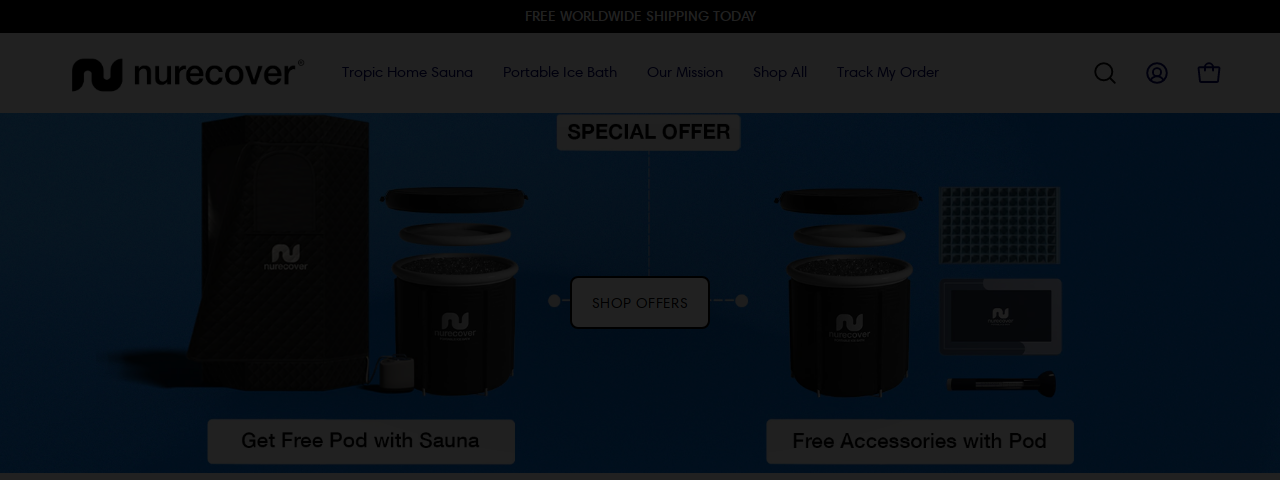
Task: Click Get Free Pod with Sauna banner
Action: [361, 441]
